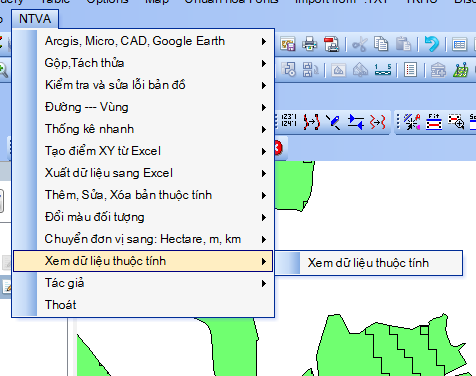Click the Fit toolbar icon
The height and width of the screenshot is (376, 476).
click(434, 121)
